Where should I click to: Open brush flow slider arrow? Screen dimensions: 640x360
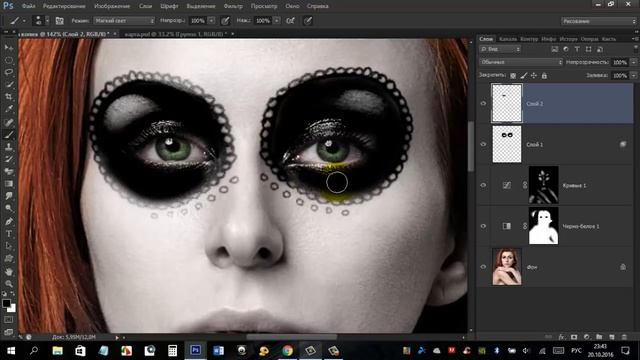click(276, 20)
